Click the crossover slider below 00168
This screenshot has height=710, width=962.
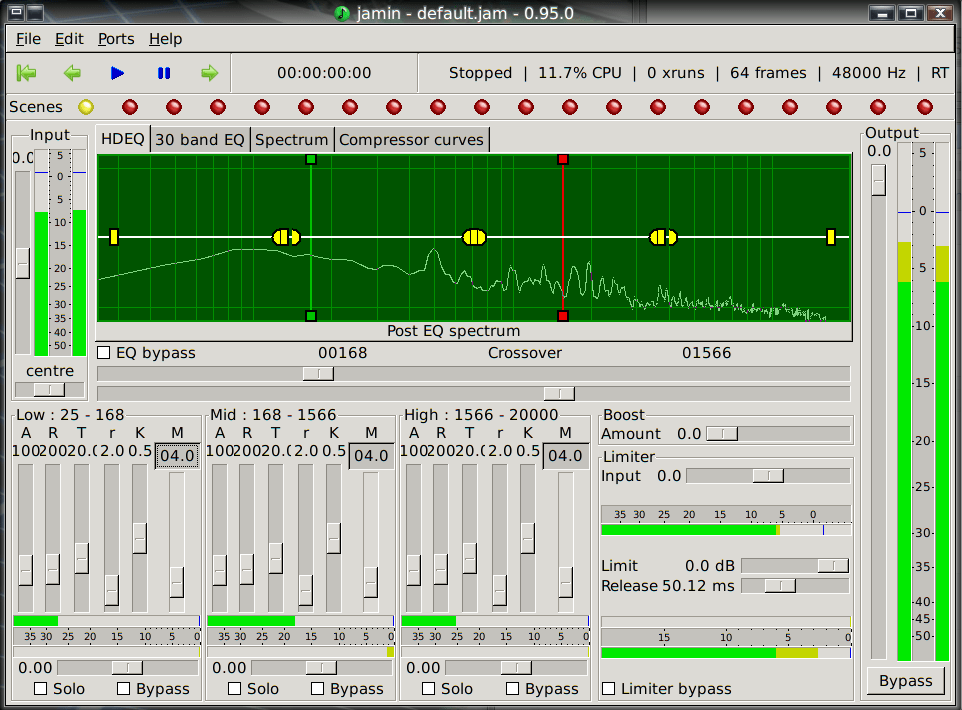tap(318, 372)
